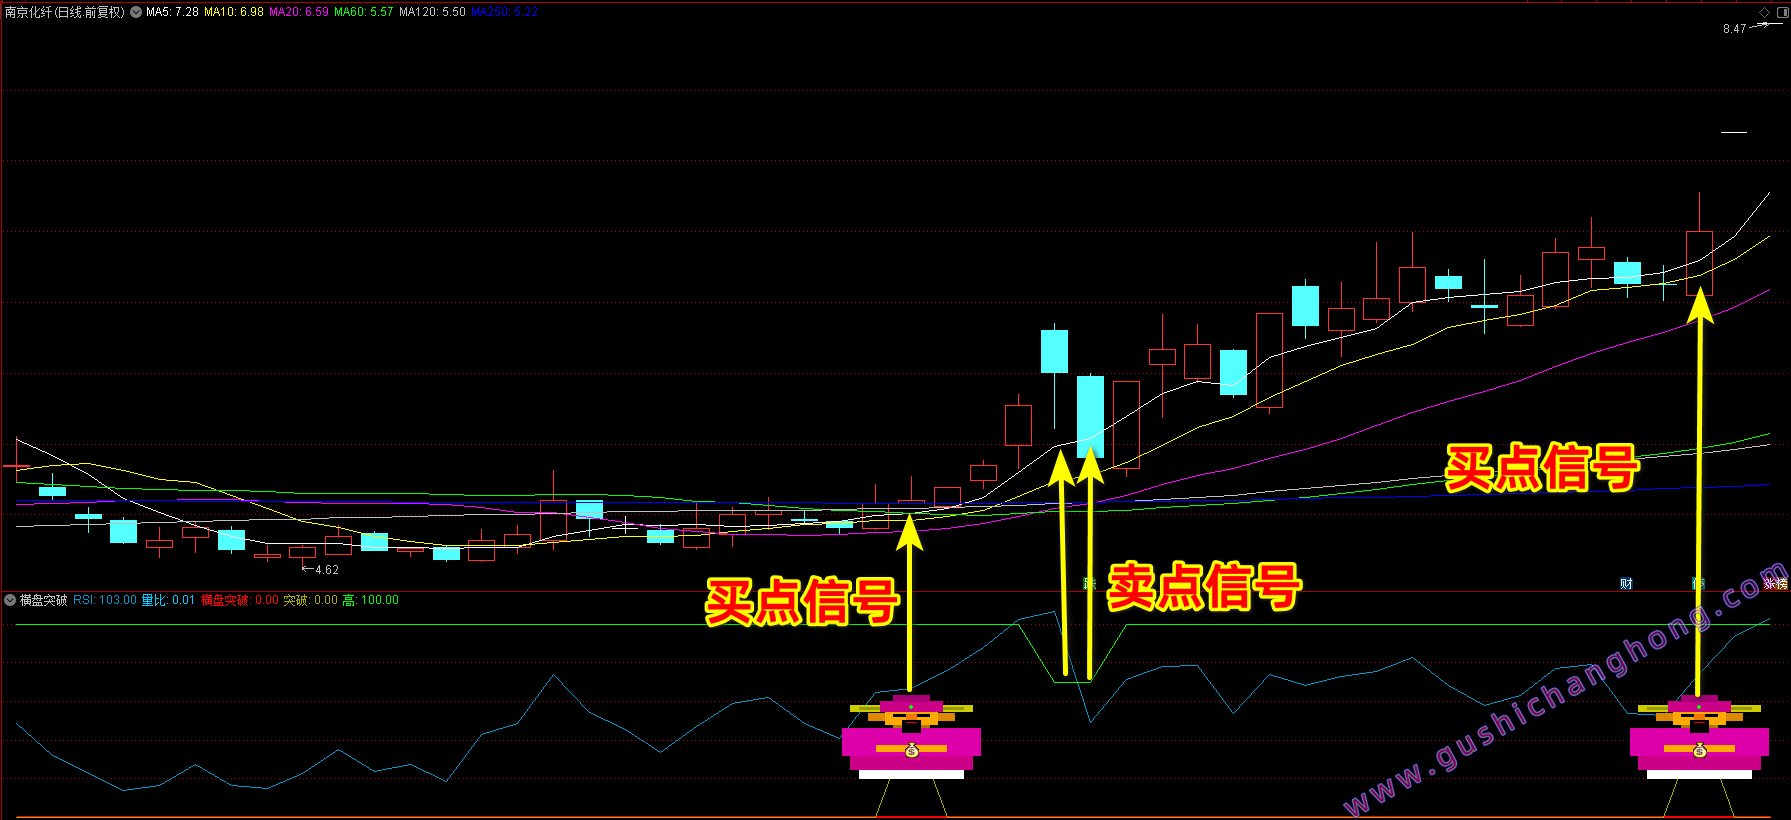Click the green 高: 100.00 value label
Screen dimensions: 1791x820
(371, 600)
